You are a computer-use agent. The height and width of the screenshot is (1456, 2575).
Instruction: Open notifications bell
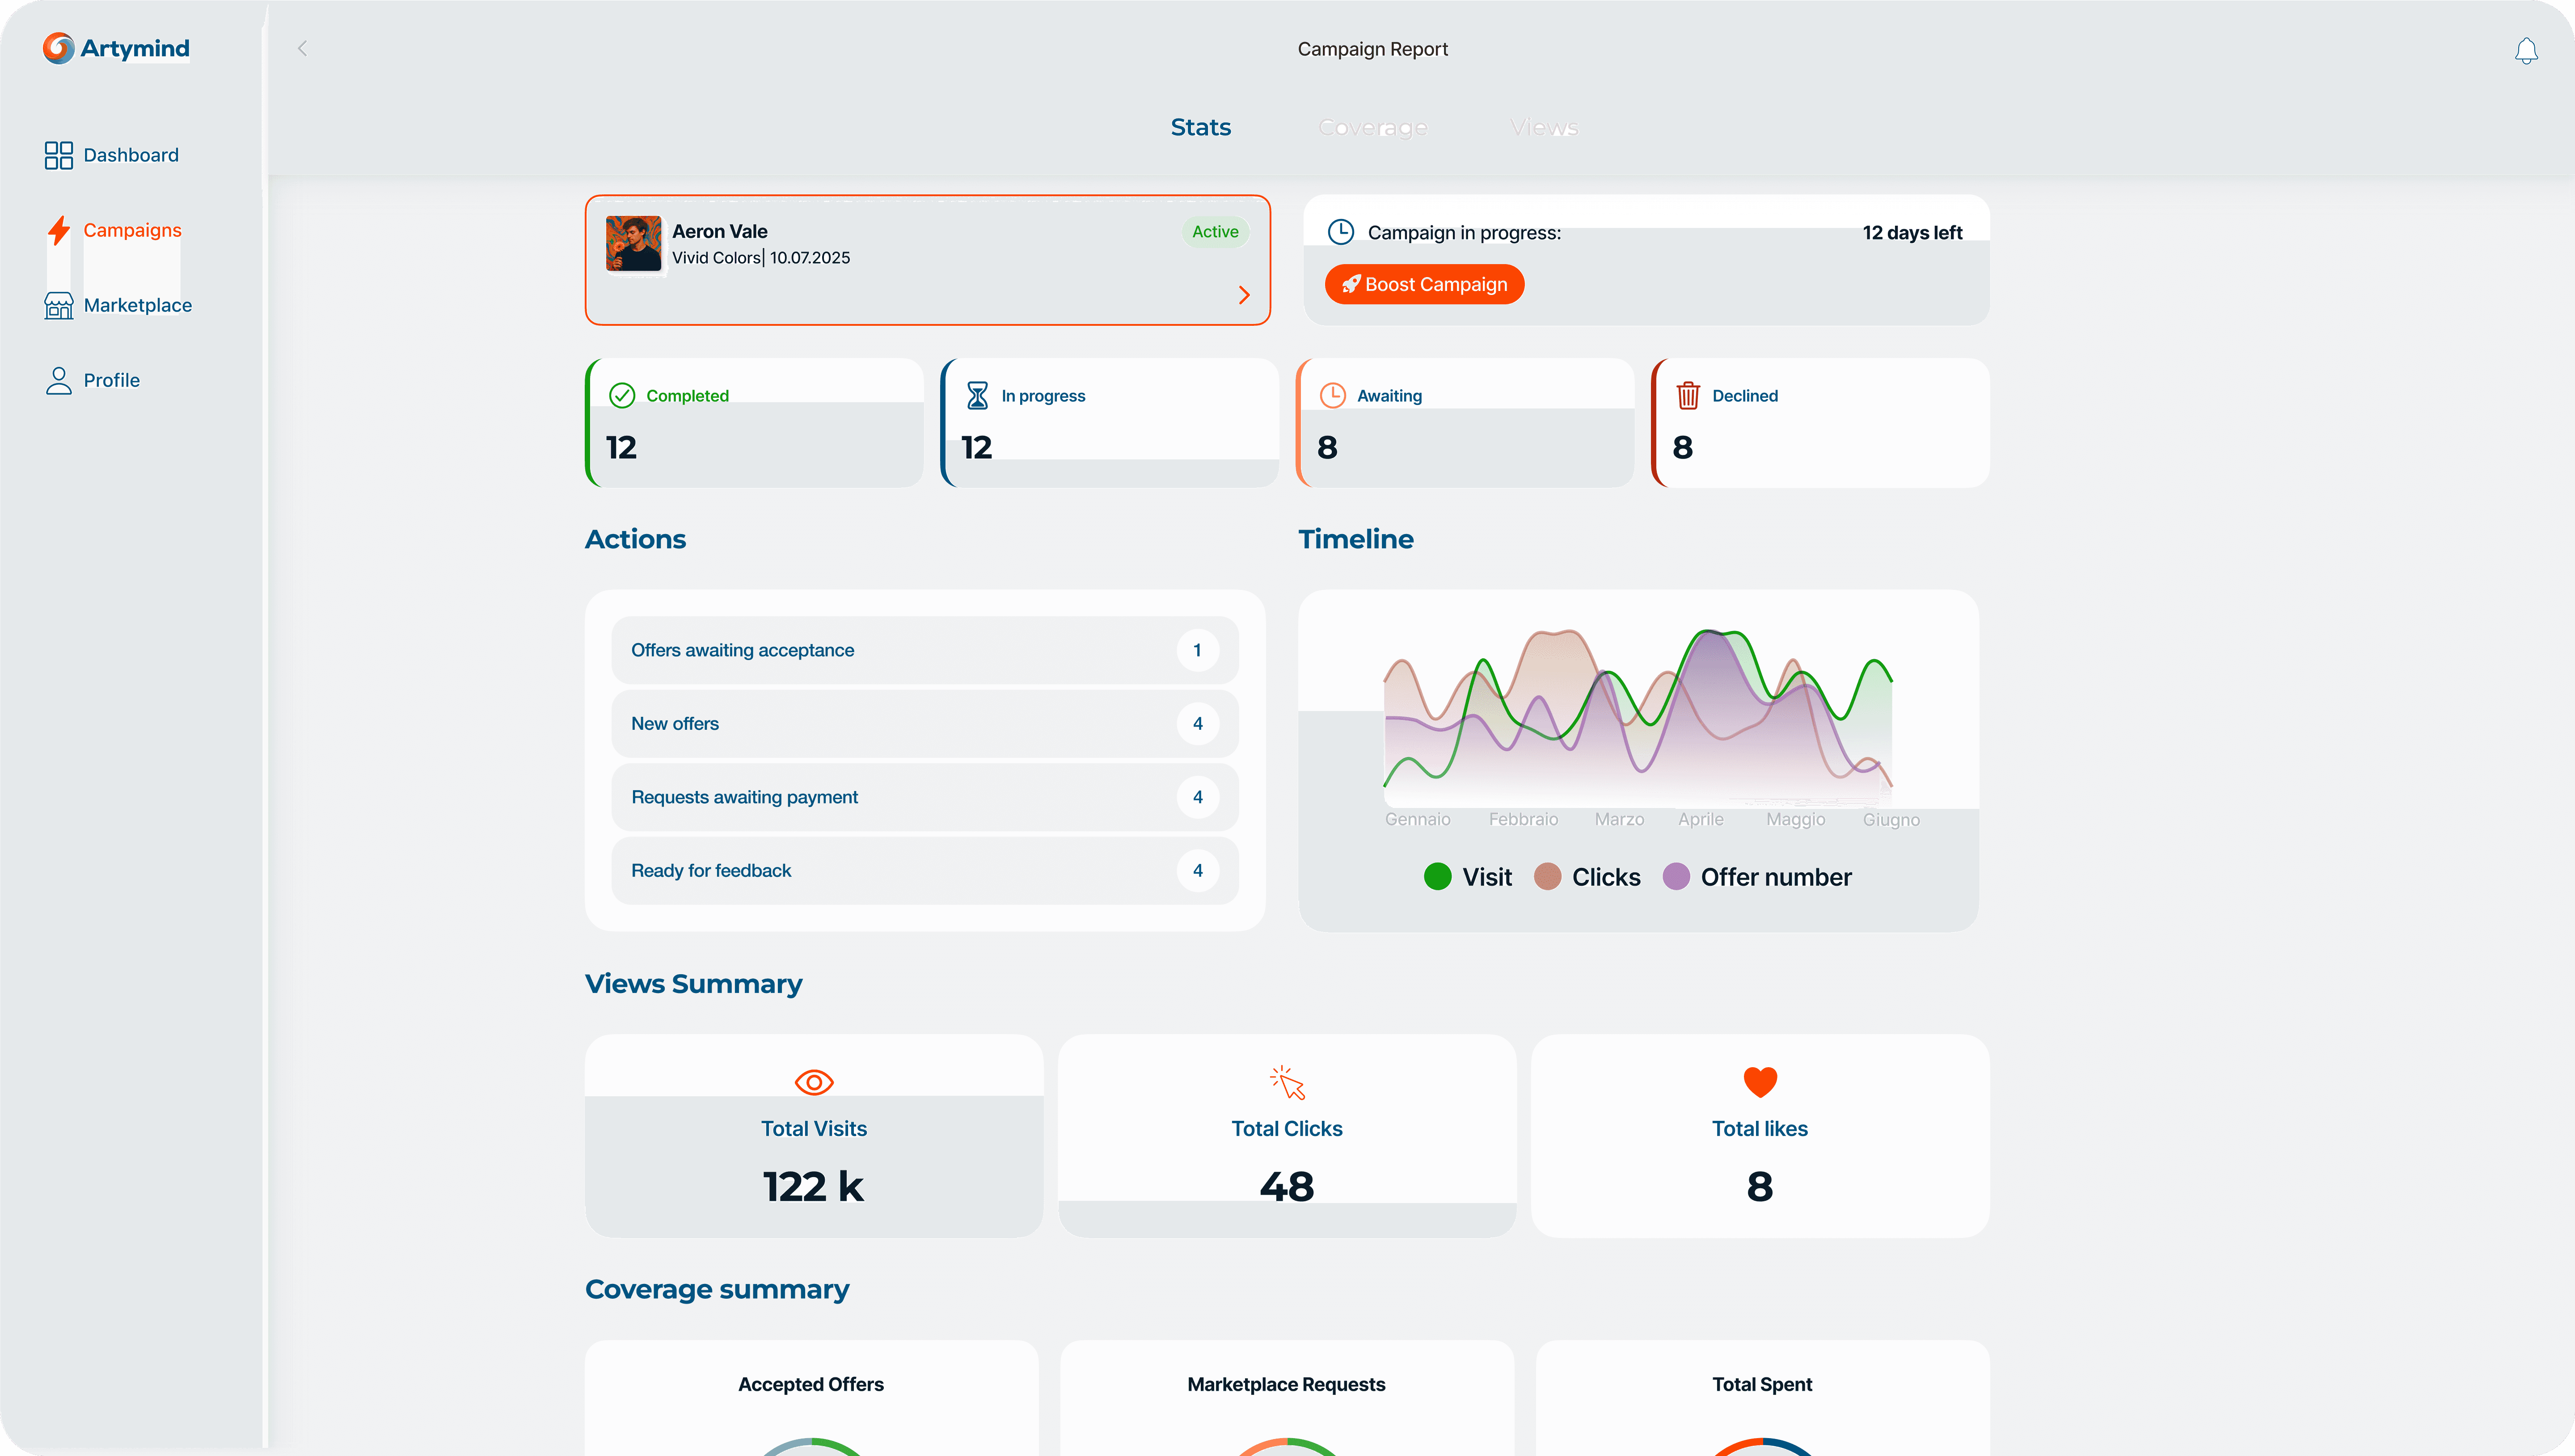[2526, 50]
